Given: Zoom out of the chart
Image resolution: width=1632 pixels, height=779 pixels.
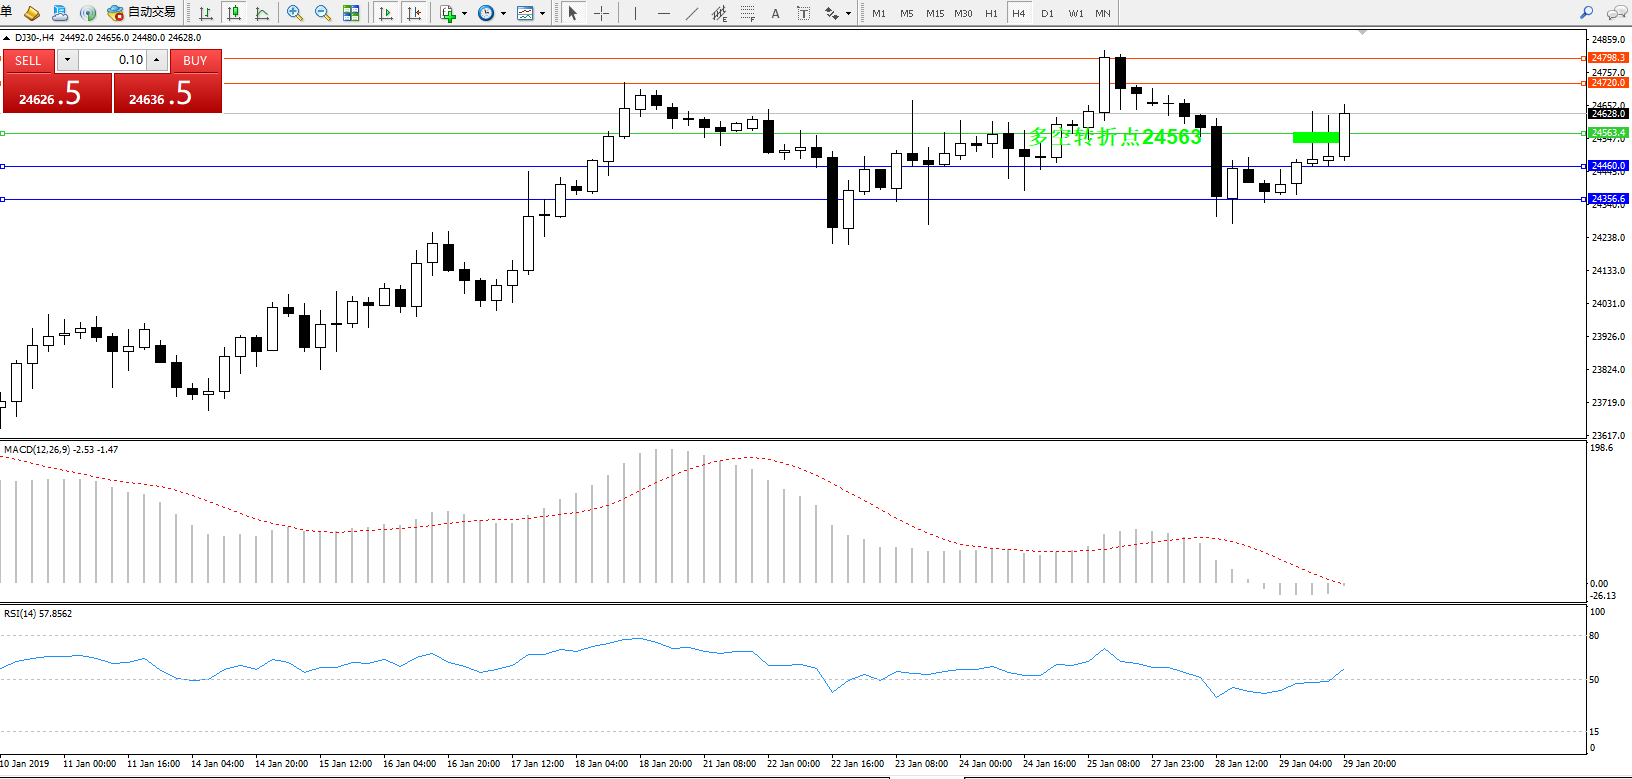Looking at the screenshot, I should coord(323,13).
